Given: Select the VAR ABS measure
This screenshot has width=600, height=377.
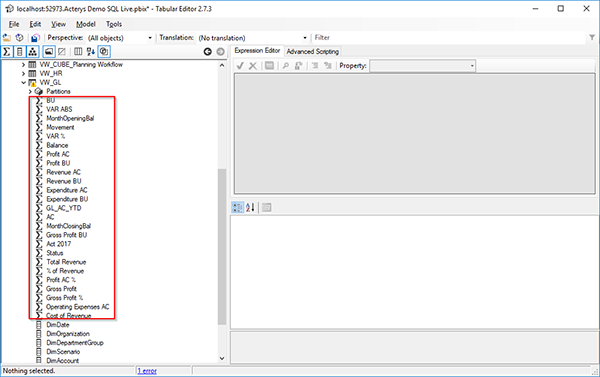Looking at the screenshot, I should click(59, 109).
